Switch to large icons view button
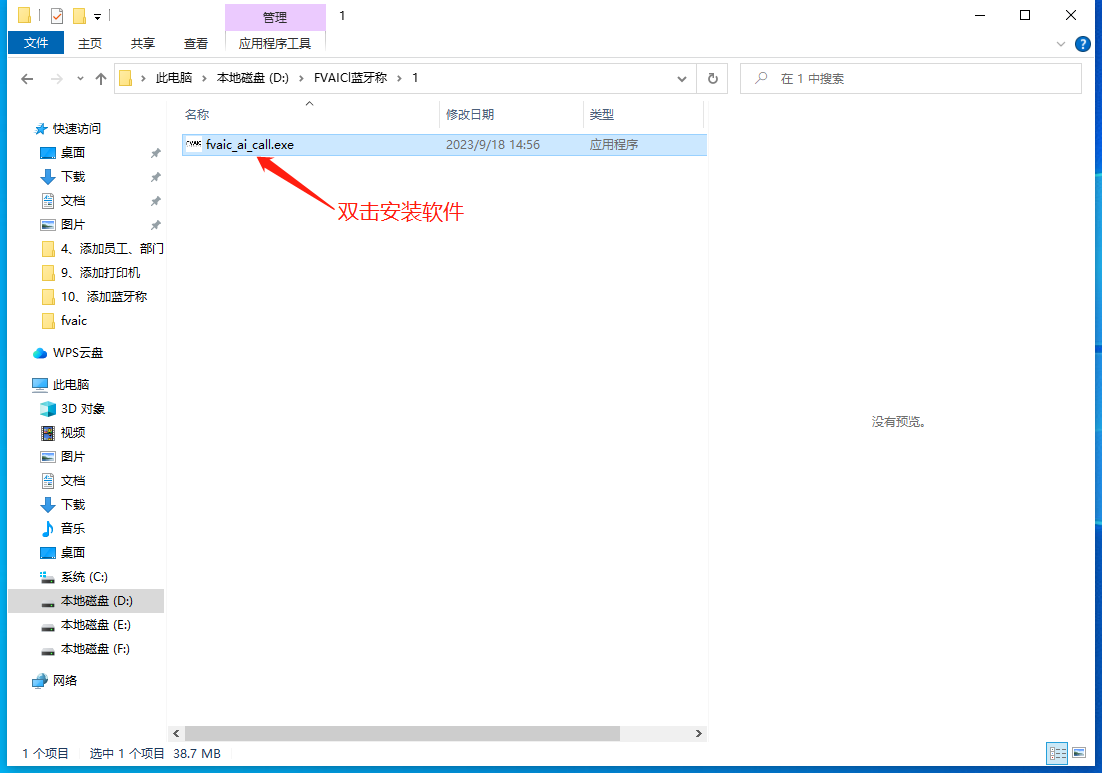Screen dimensions: 1102x773 point(1079,752)
